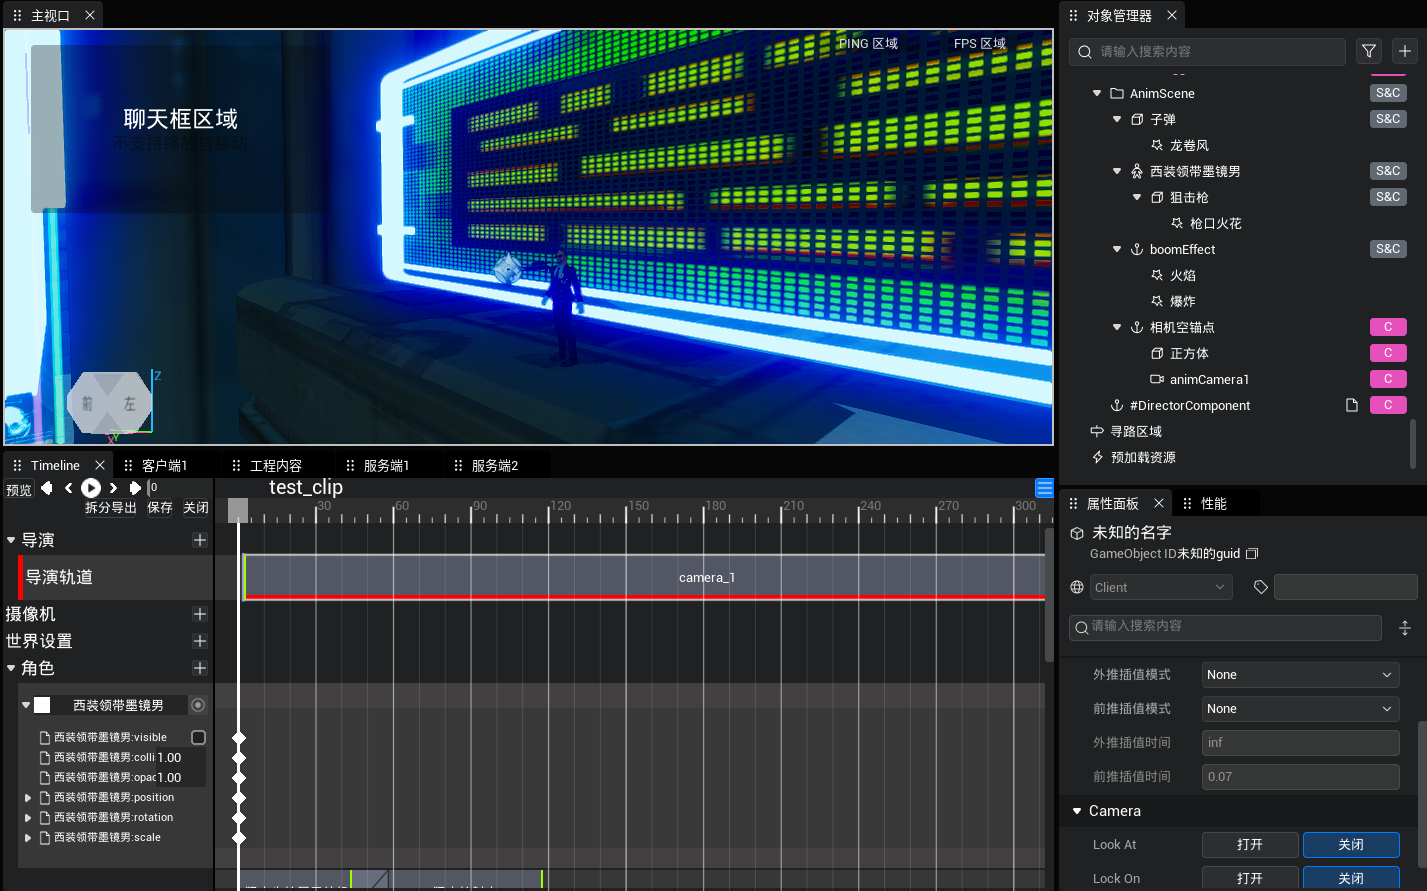Image resolution: width=1427 pixels, height=891 pixels.
Task: Collapse the 子弹 node
Action: pyautogui.click(x=1117, y=119)
